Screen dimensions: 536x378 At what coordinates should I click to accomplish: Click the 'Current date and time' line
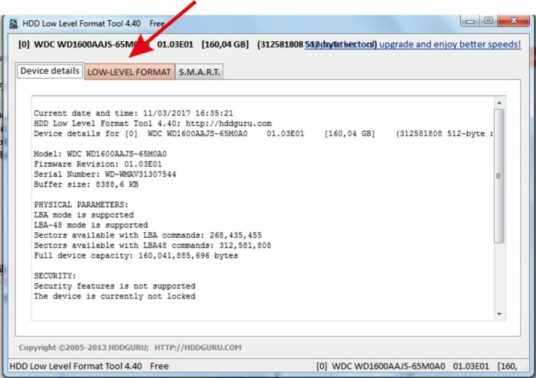click(x=133, y=113)
